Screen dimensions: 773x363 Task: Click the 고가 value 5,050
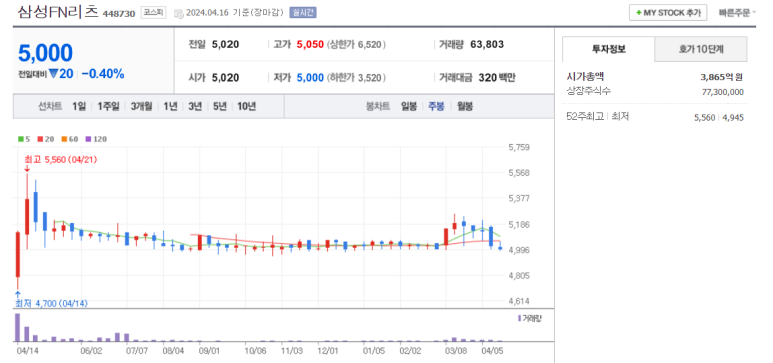310,45
